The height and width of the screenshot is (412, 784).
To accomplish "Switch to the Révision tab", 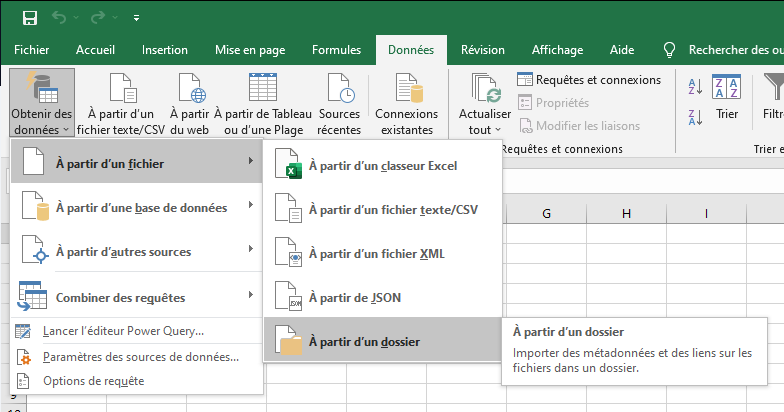I will tap(482, 50).
